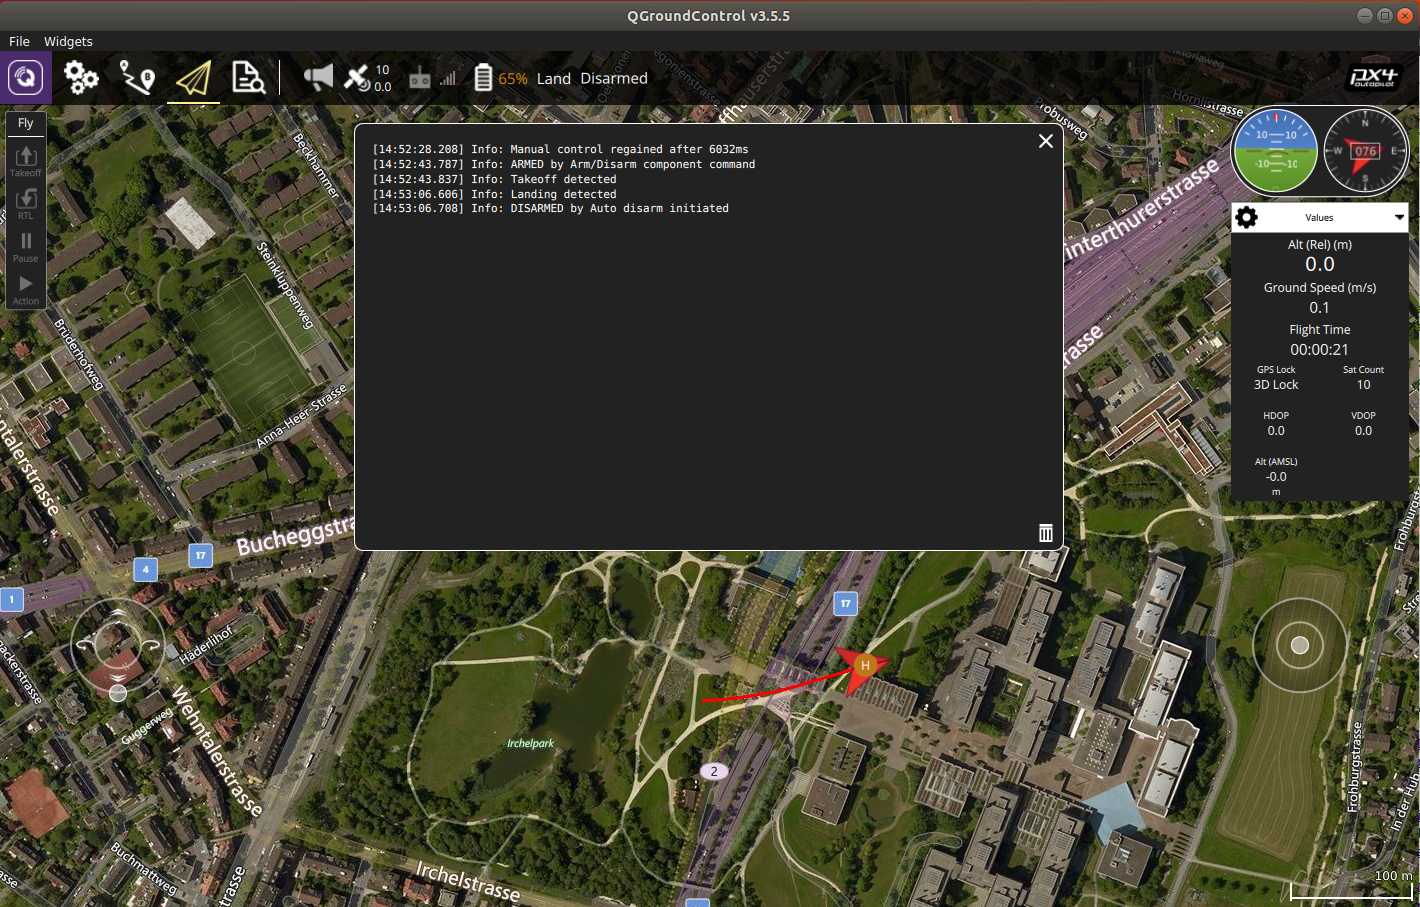Image resolution: width=1420 pixels, height=907 pixels.
Task: Open the Analyze view icon
Action: pyautogui.click(x=248, y=77)
